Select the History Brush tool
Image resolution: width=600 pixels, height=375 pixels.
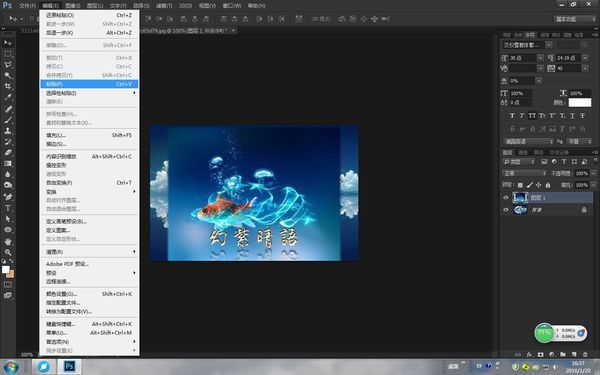(x=8, y=142)
